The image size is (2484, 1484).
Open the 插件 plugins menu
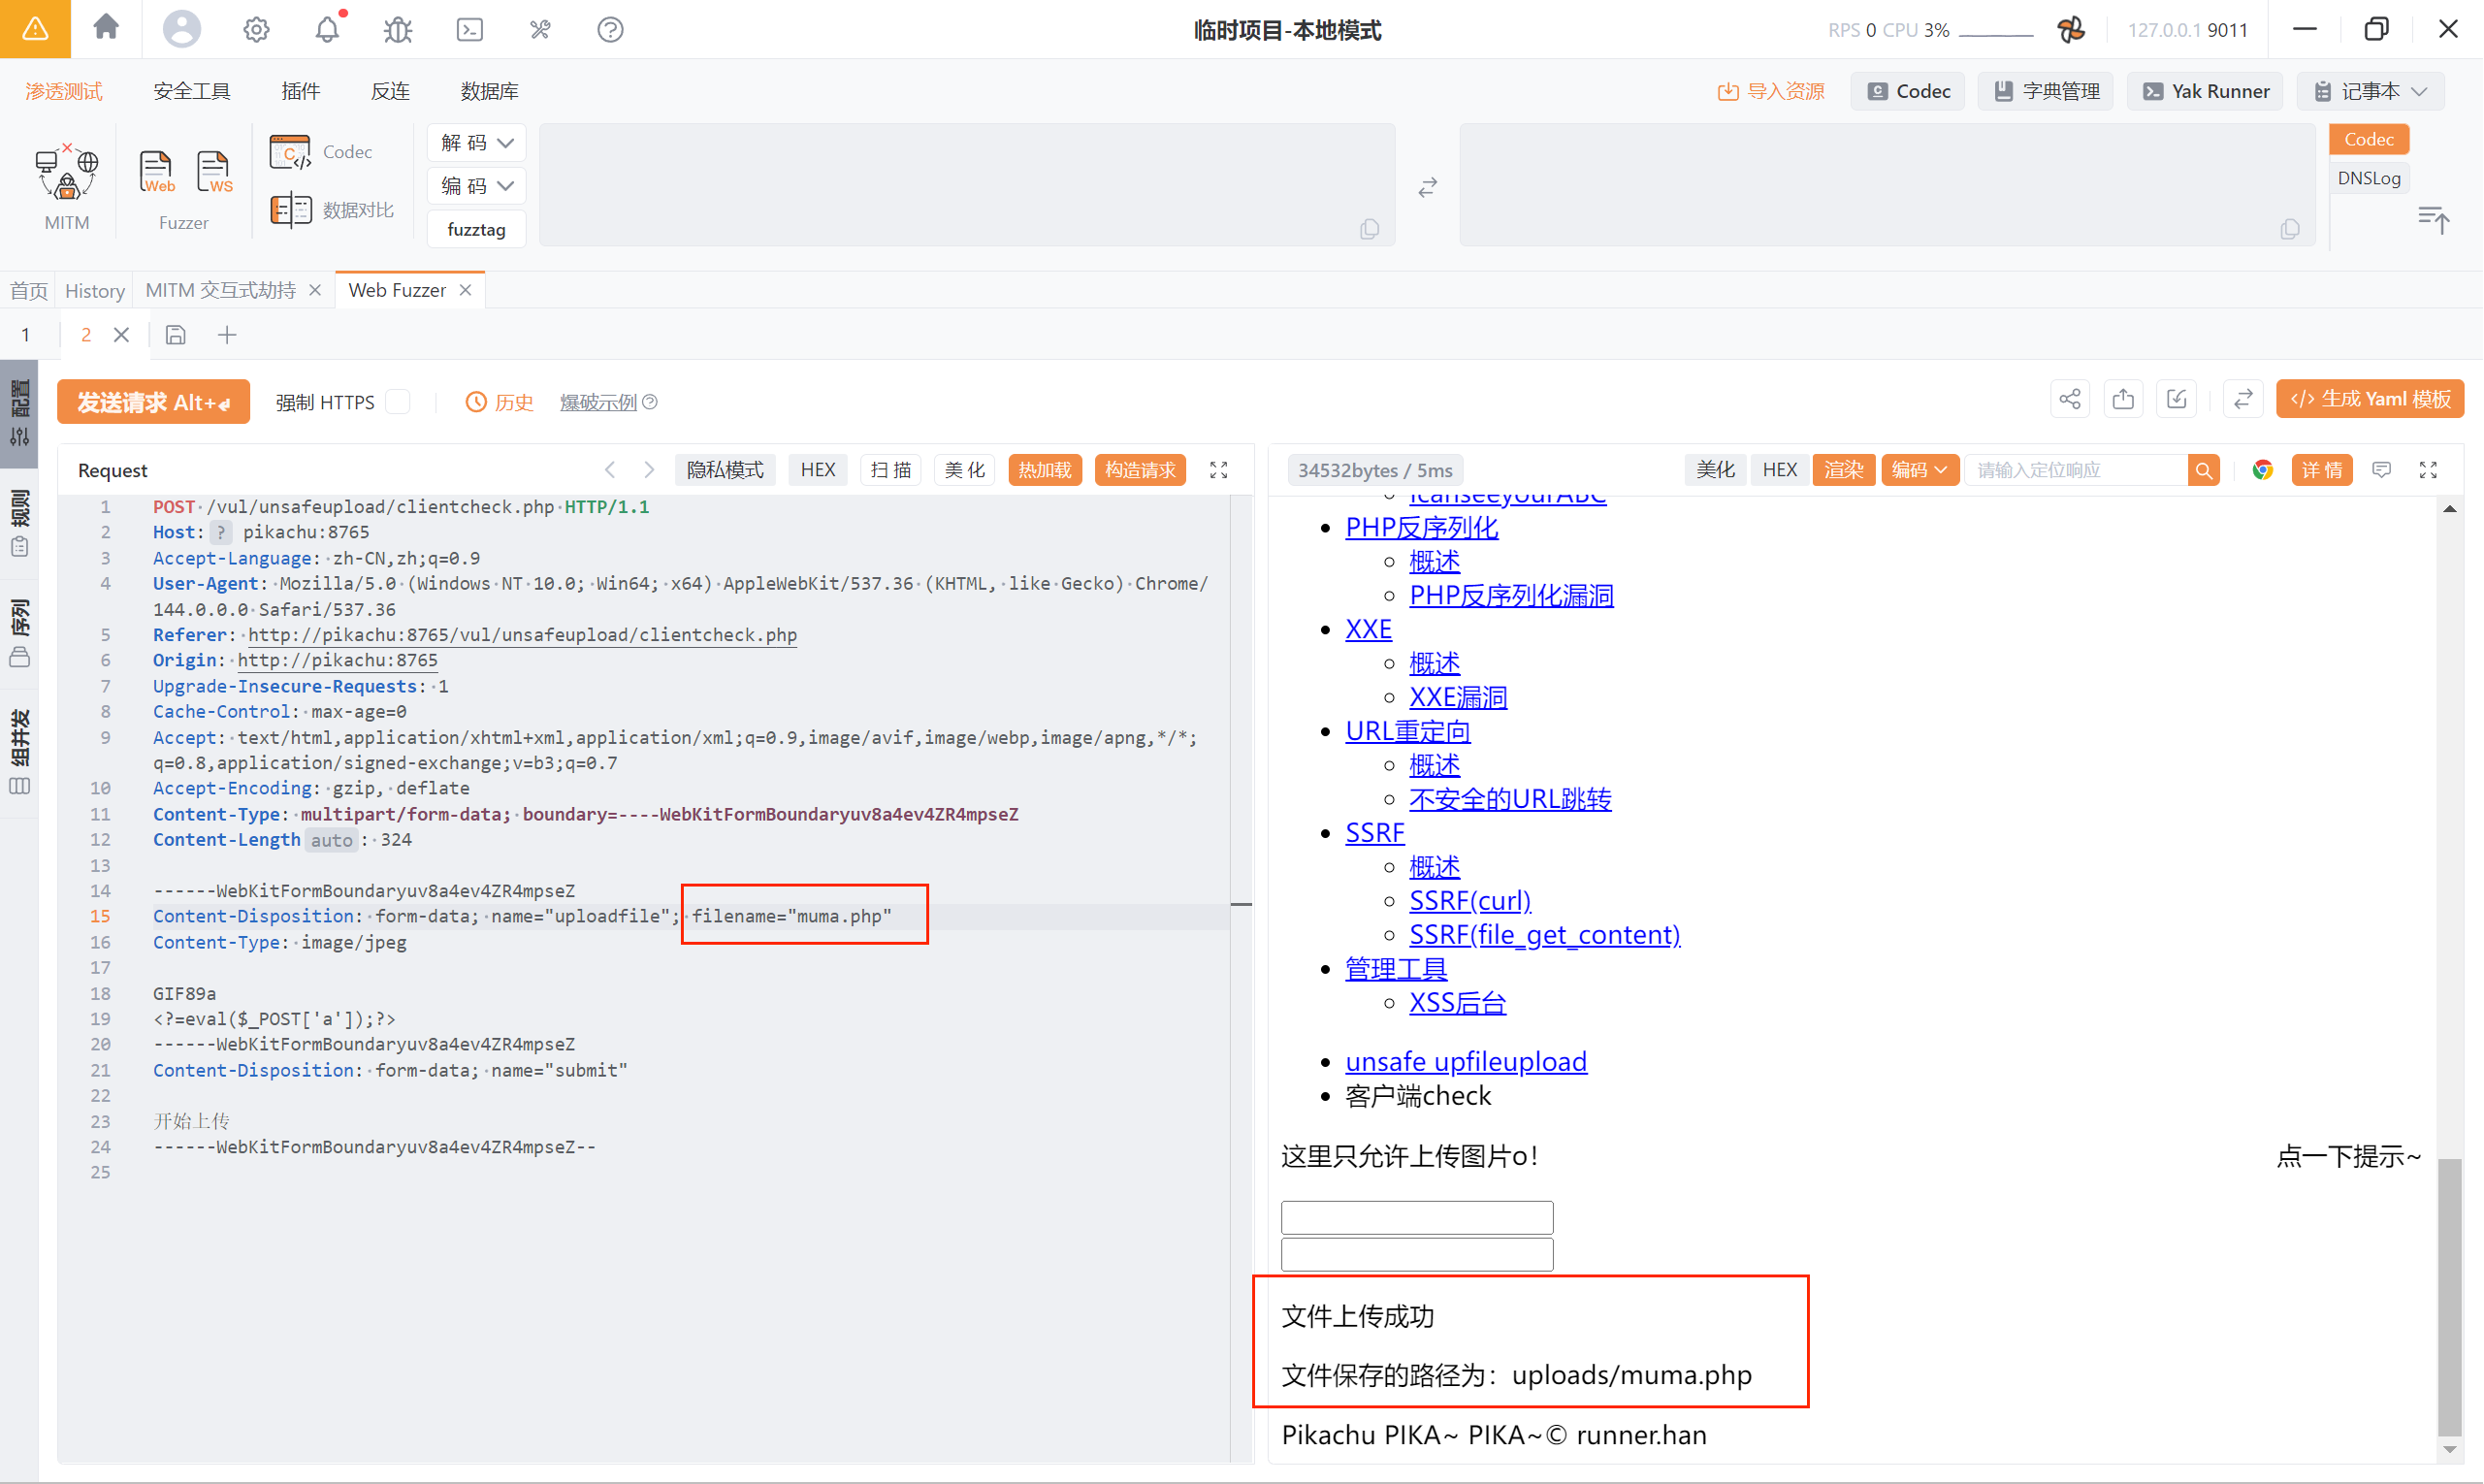pyautogui.click(x=300, y=91)
